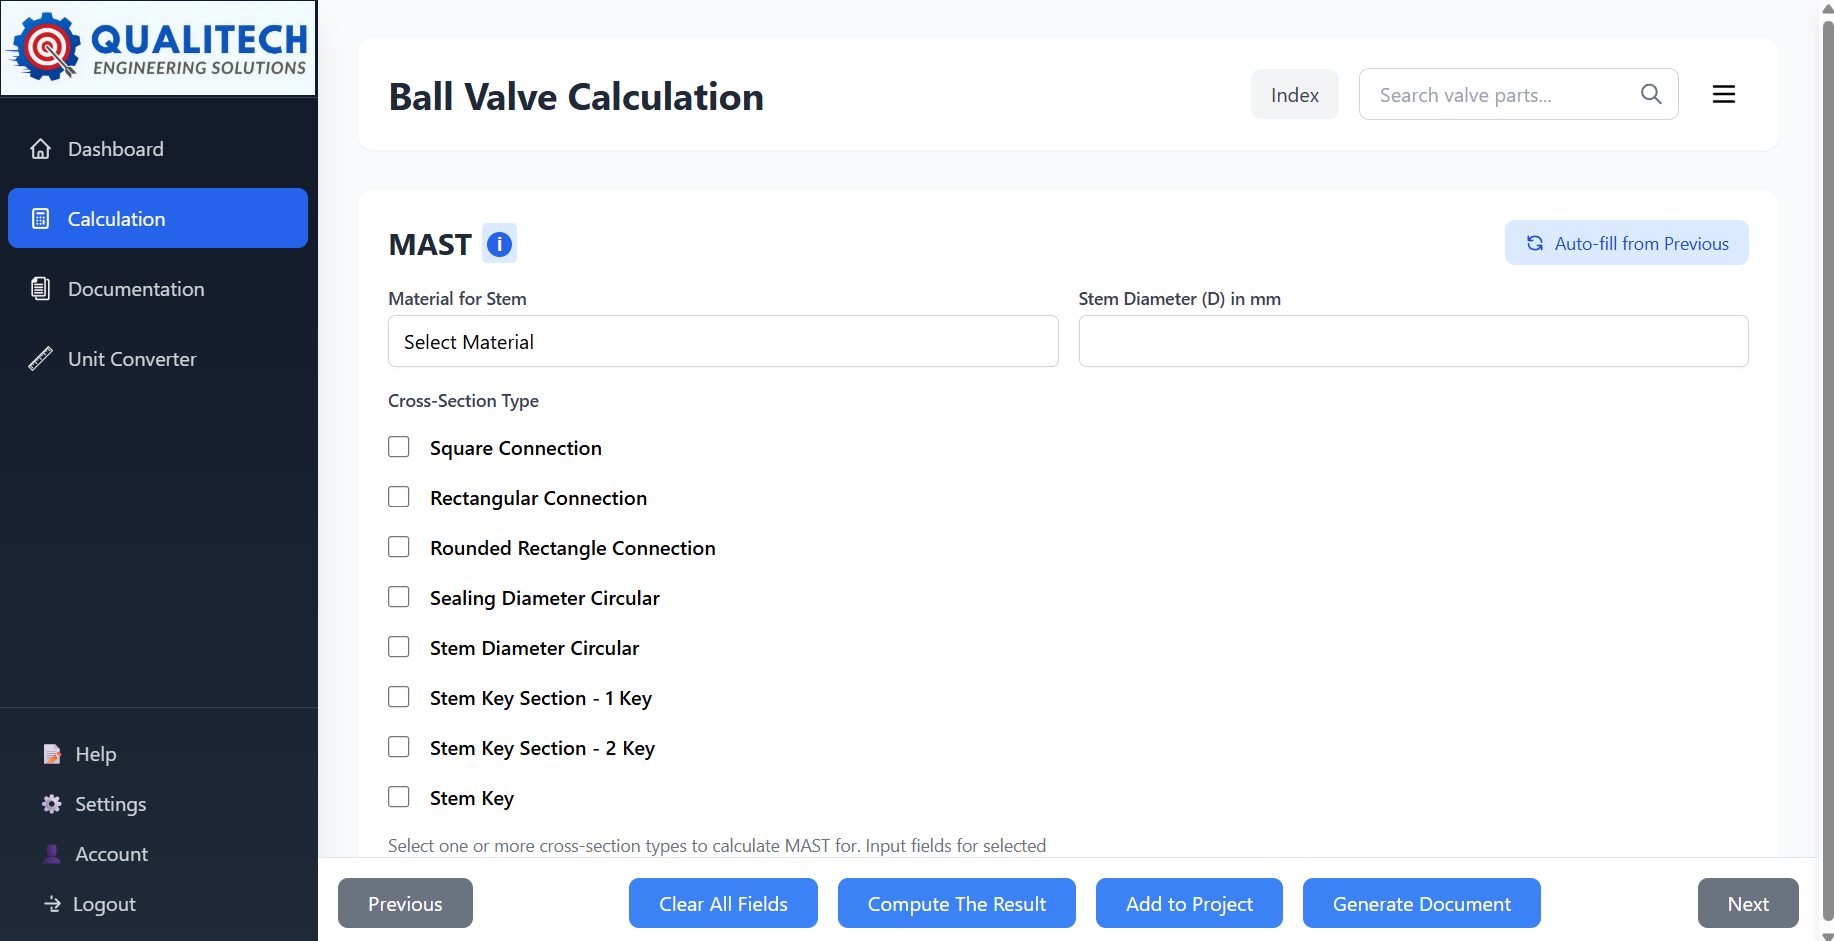Click the Stem Diameter input field
The image size is (1834, 941).
(x=1413, y=341)
